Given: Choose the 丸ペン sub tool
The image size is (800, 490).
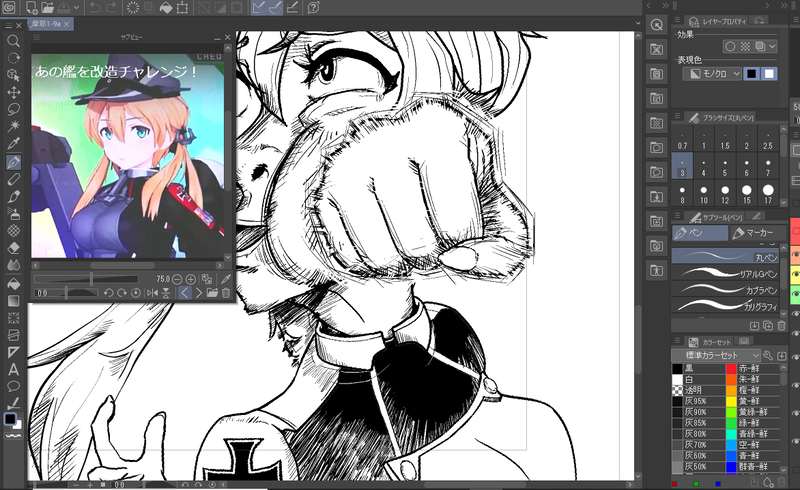Looking at the screenshot, I should coord(725,256).
